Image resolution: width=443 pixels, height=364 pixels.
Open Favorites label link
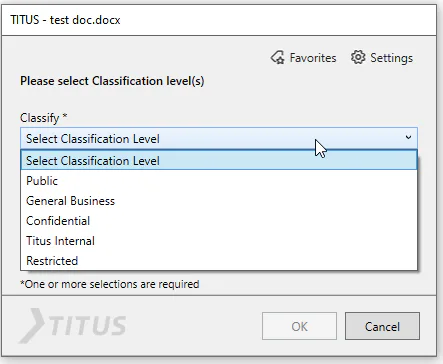click(313, 58)
